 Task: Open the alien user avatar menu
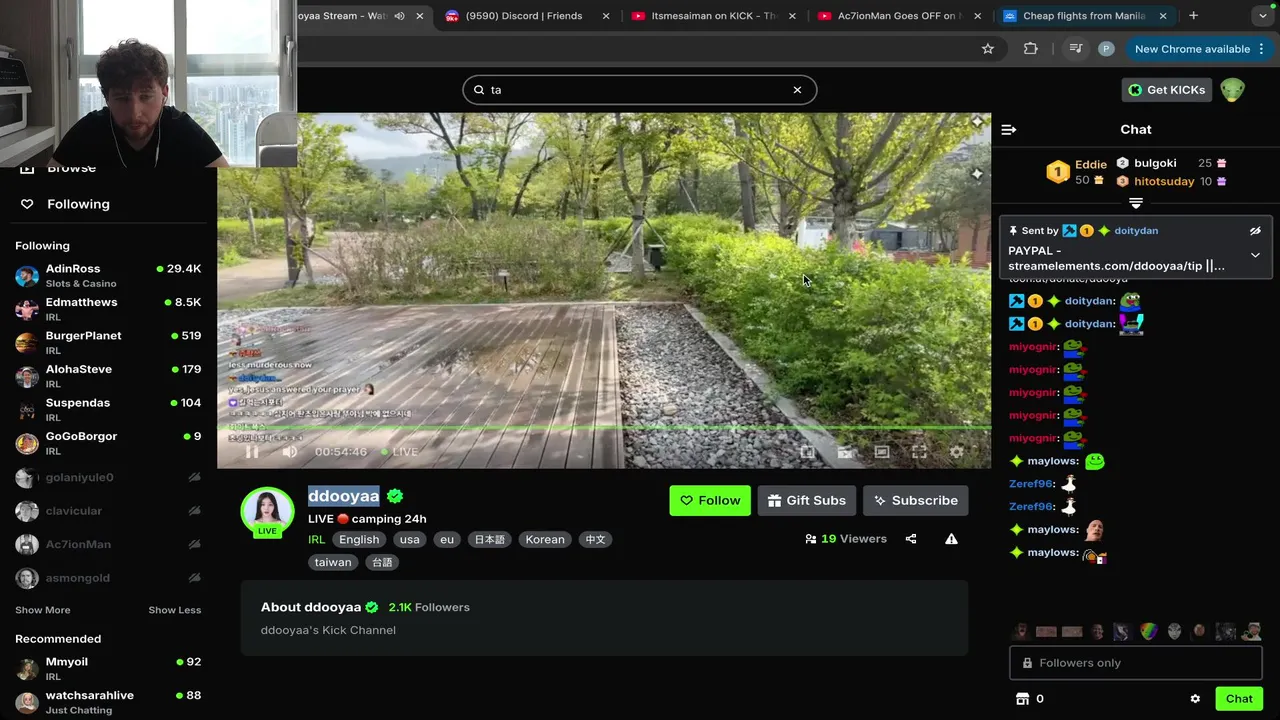pyautogui.click(x=1232, y=90)
